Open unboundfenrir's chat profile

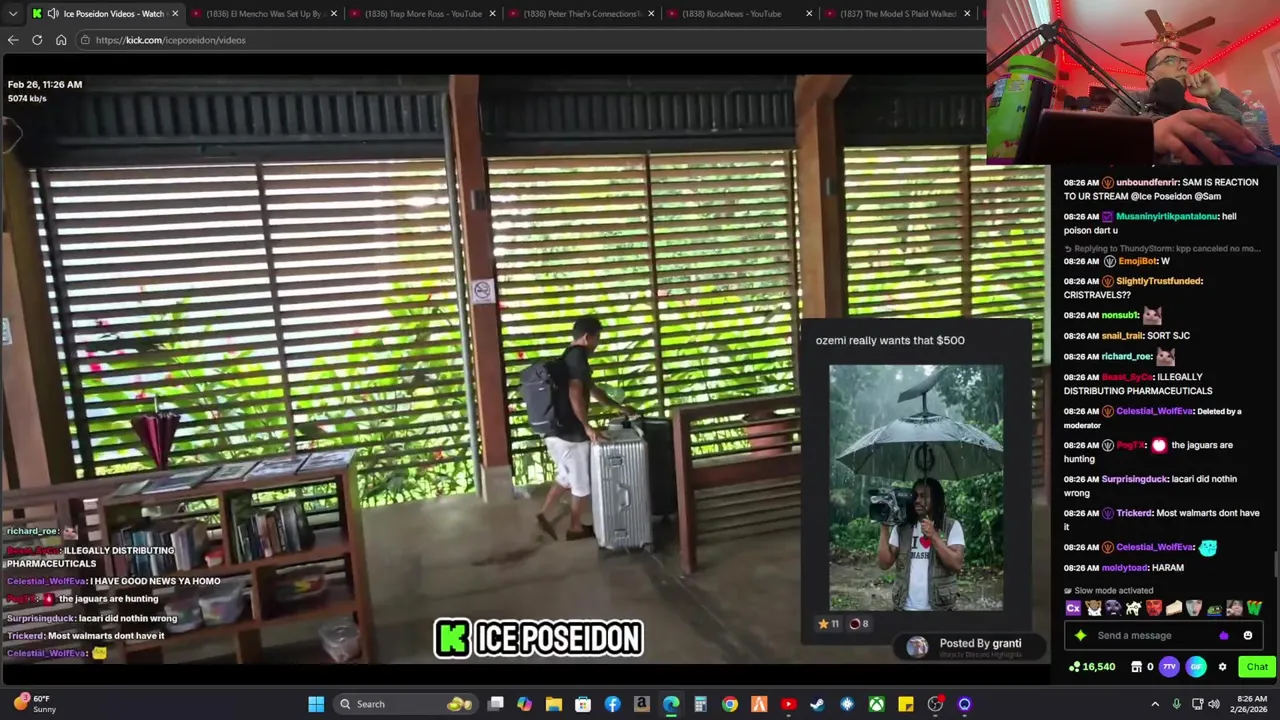click(x=1146, y=182)
